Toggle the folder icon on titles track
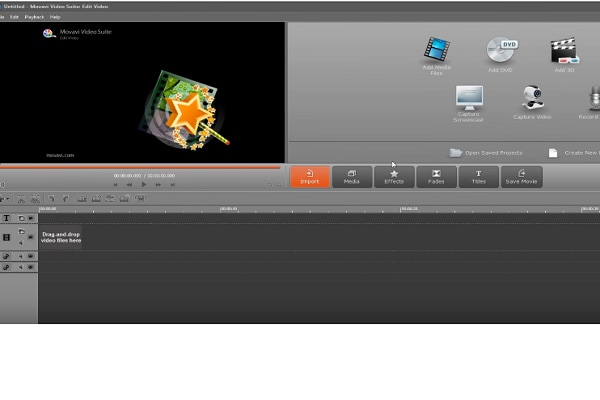 [x=21, y=218]
